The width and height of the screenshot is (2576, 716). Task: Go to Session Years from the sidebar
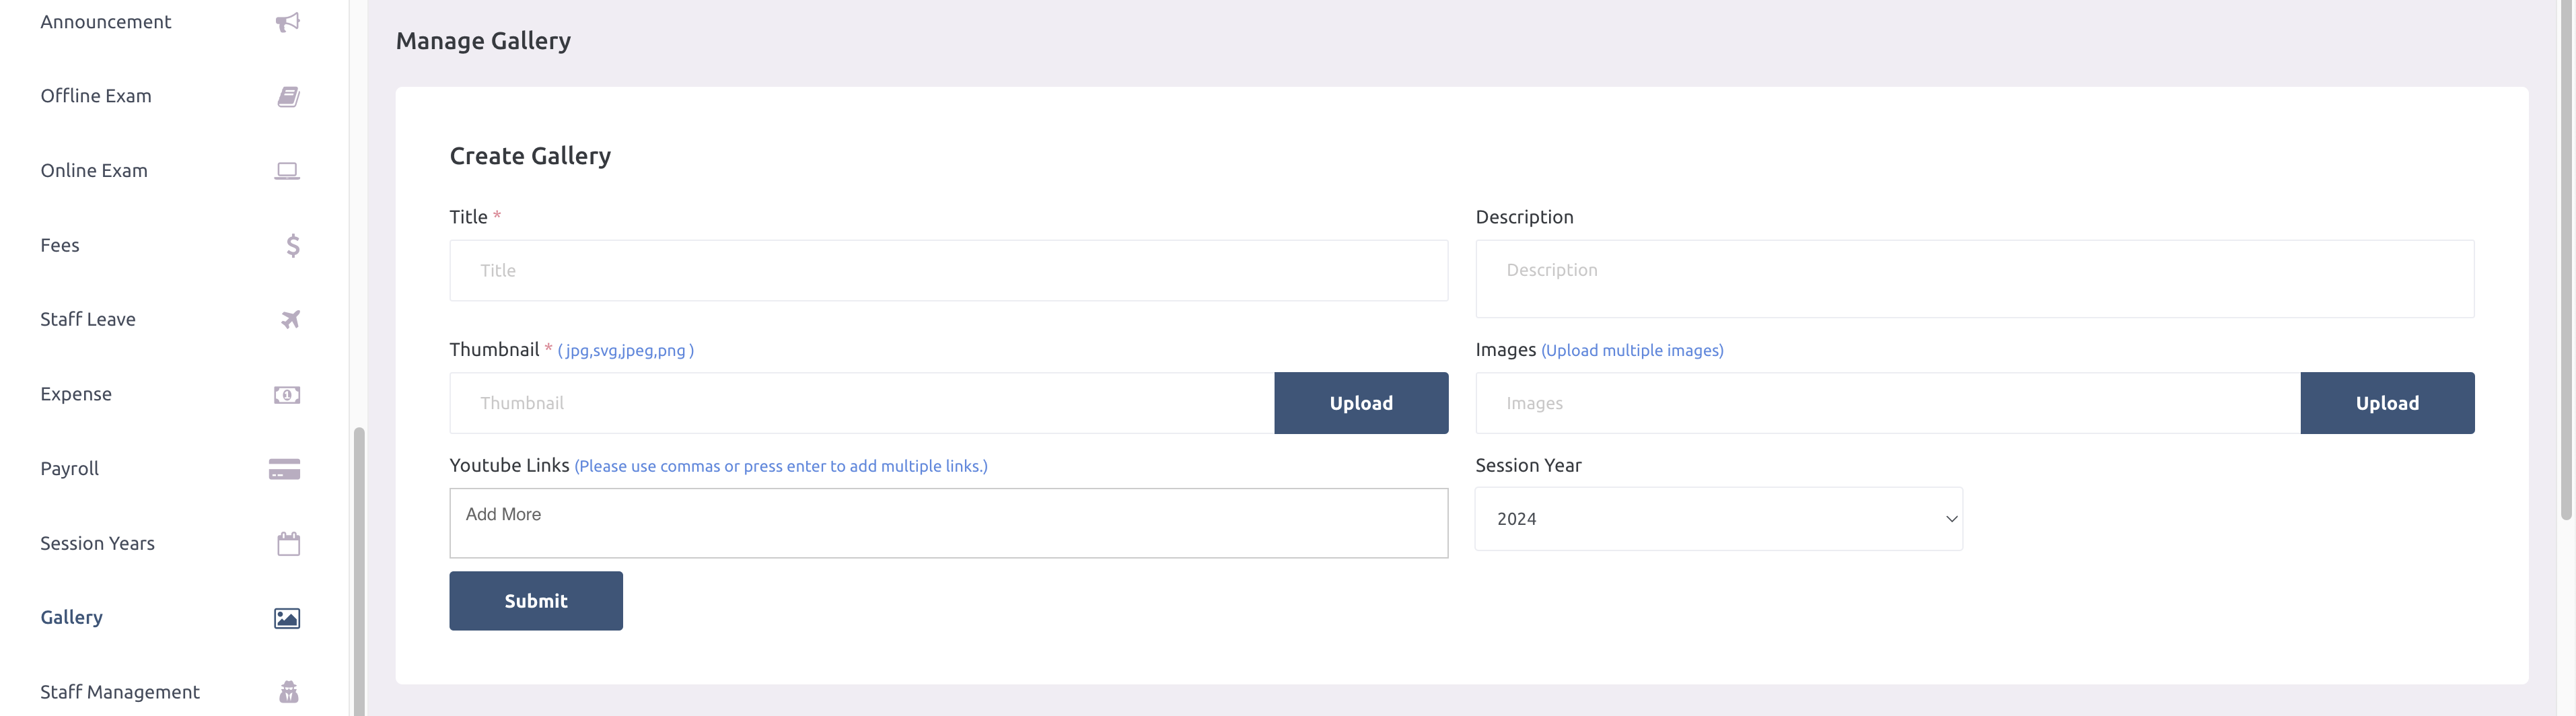click(x=97, y=543)
